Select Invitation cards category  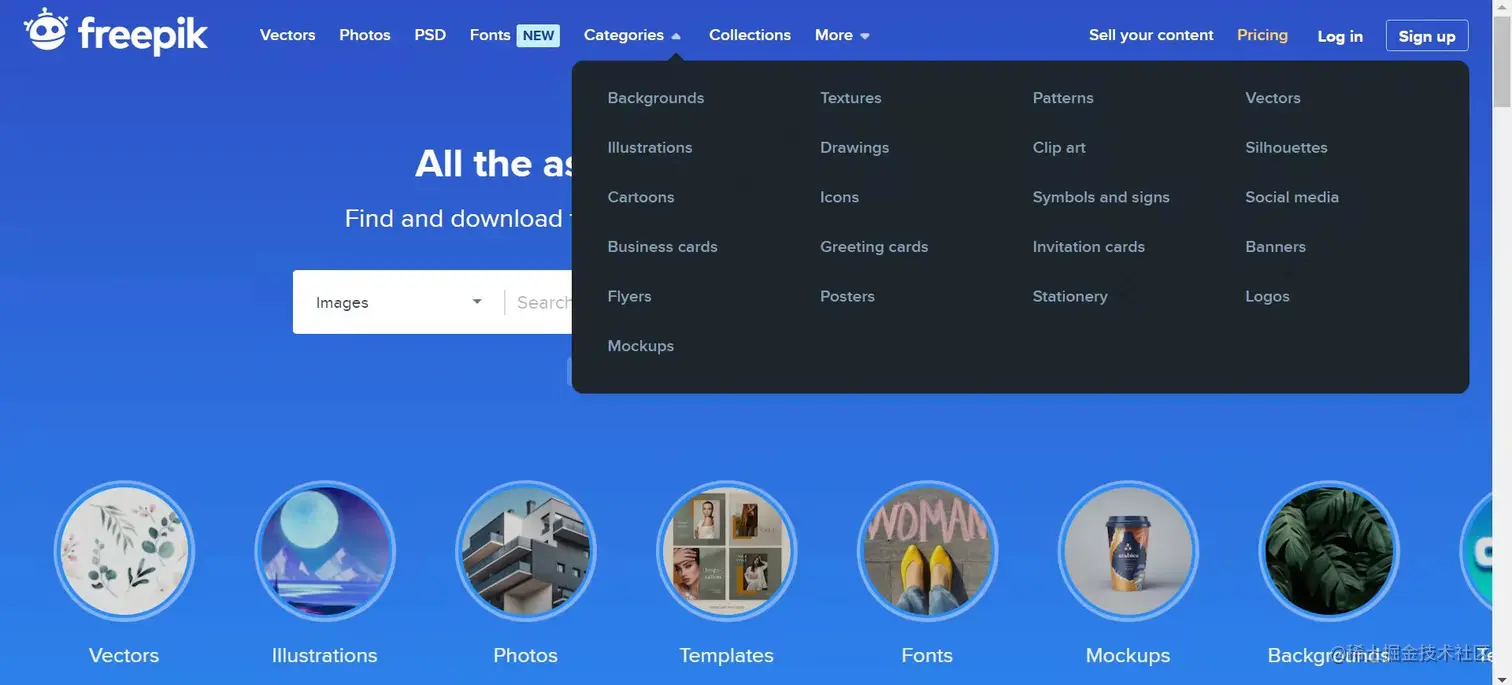(1089, 247)
